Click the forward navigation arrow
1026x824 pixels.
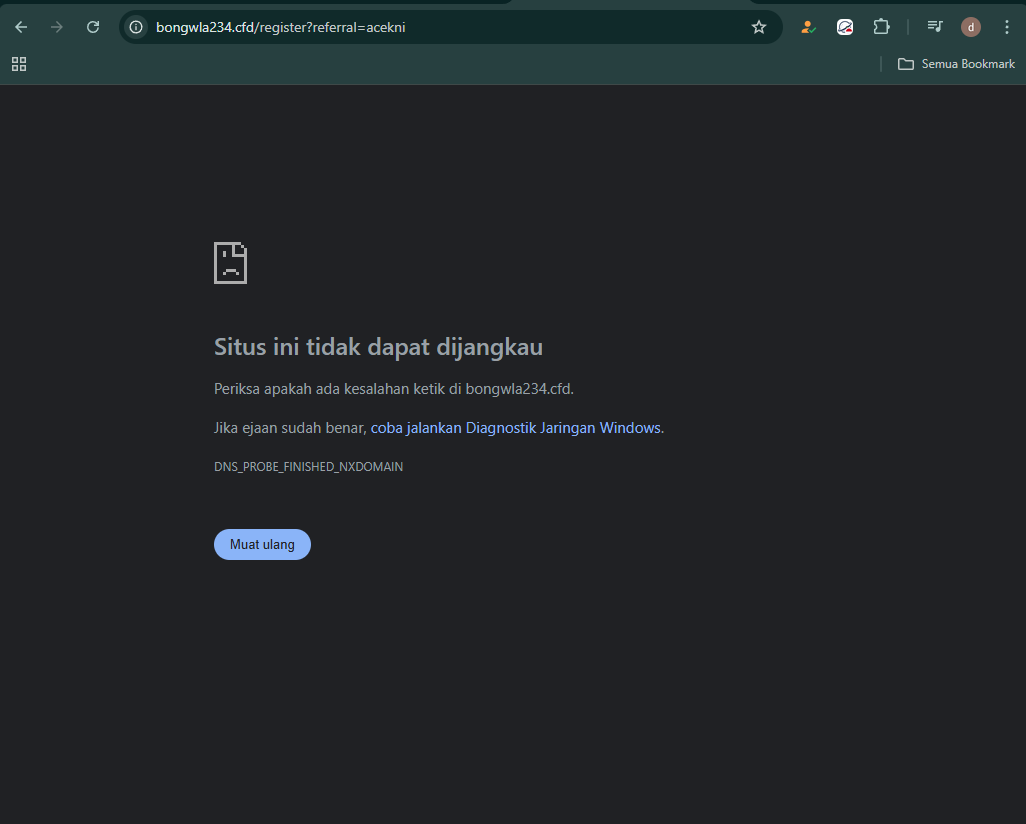click(x=57, y=27)
